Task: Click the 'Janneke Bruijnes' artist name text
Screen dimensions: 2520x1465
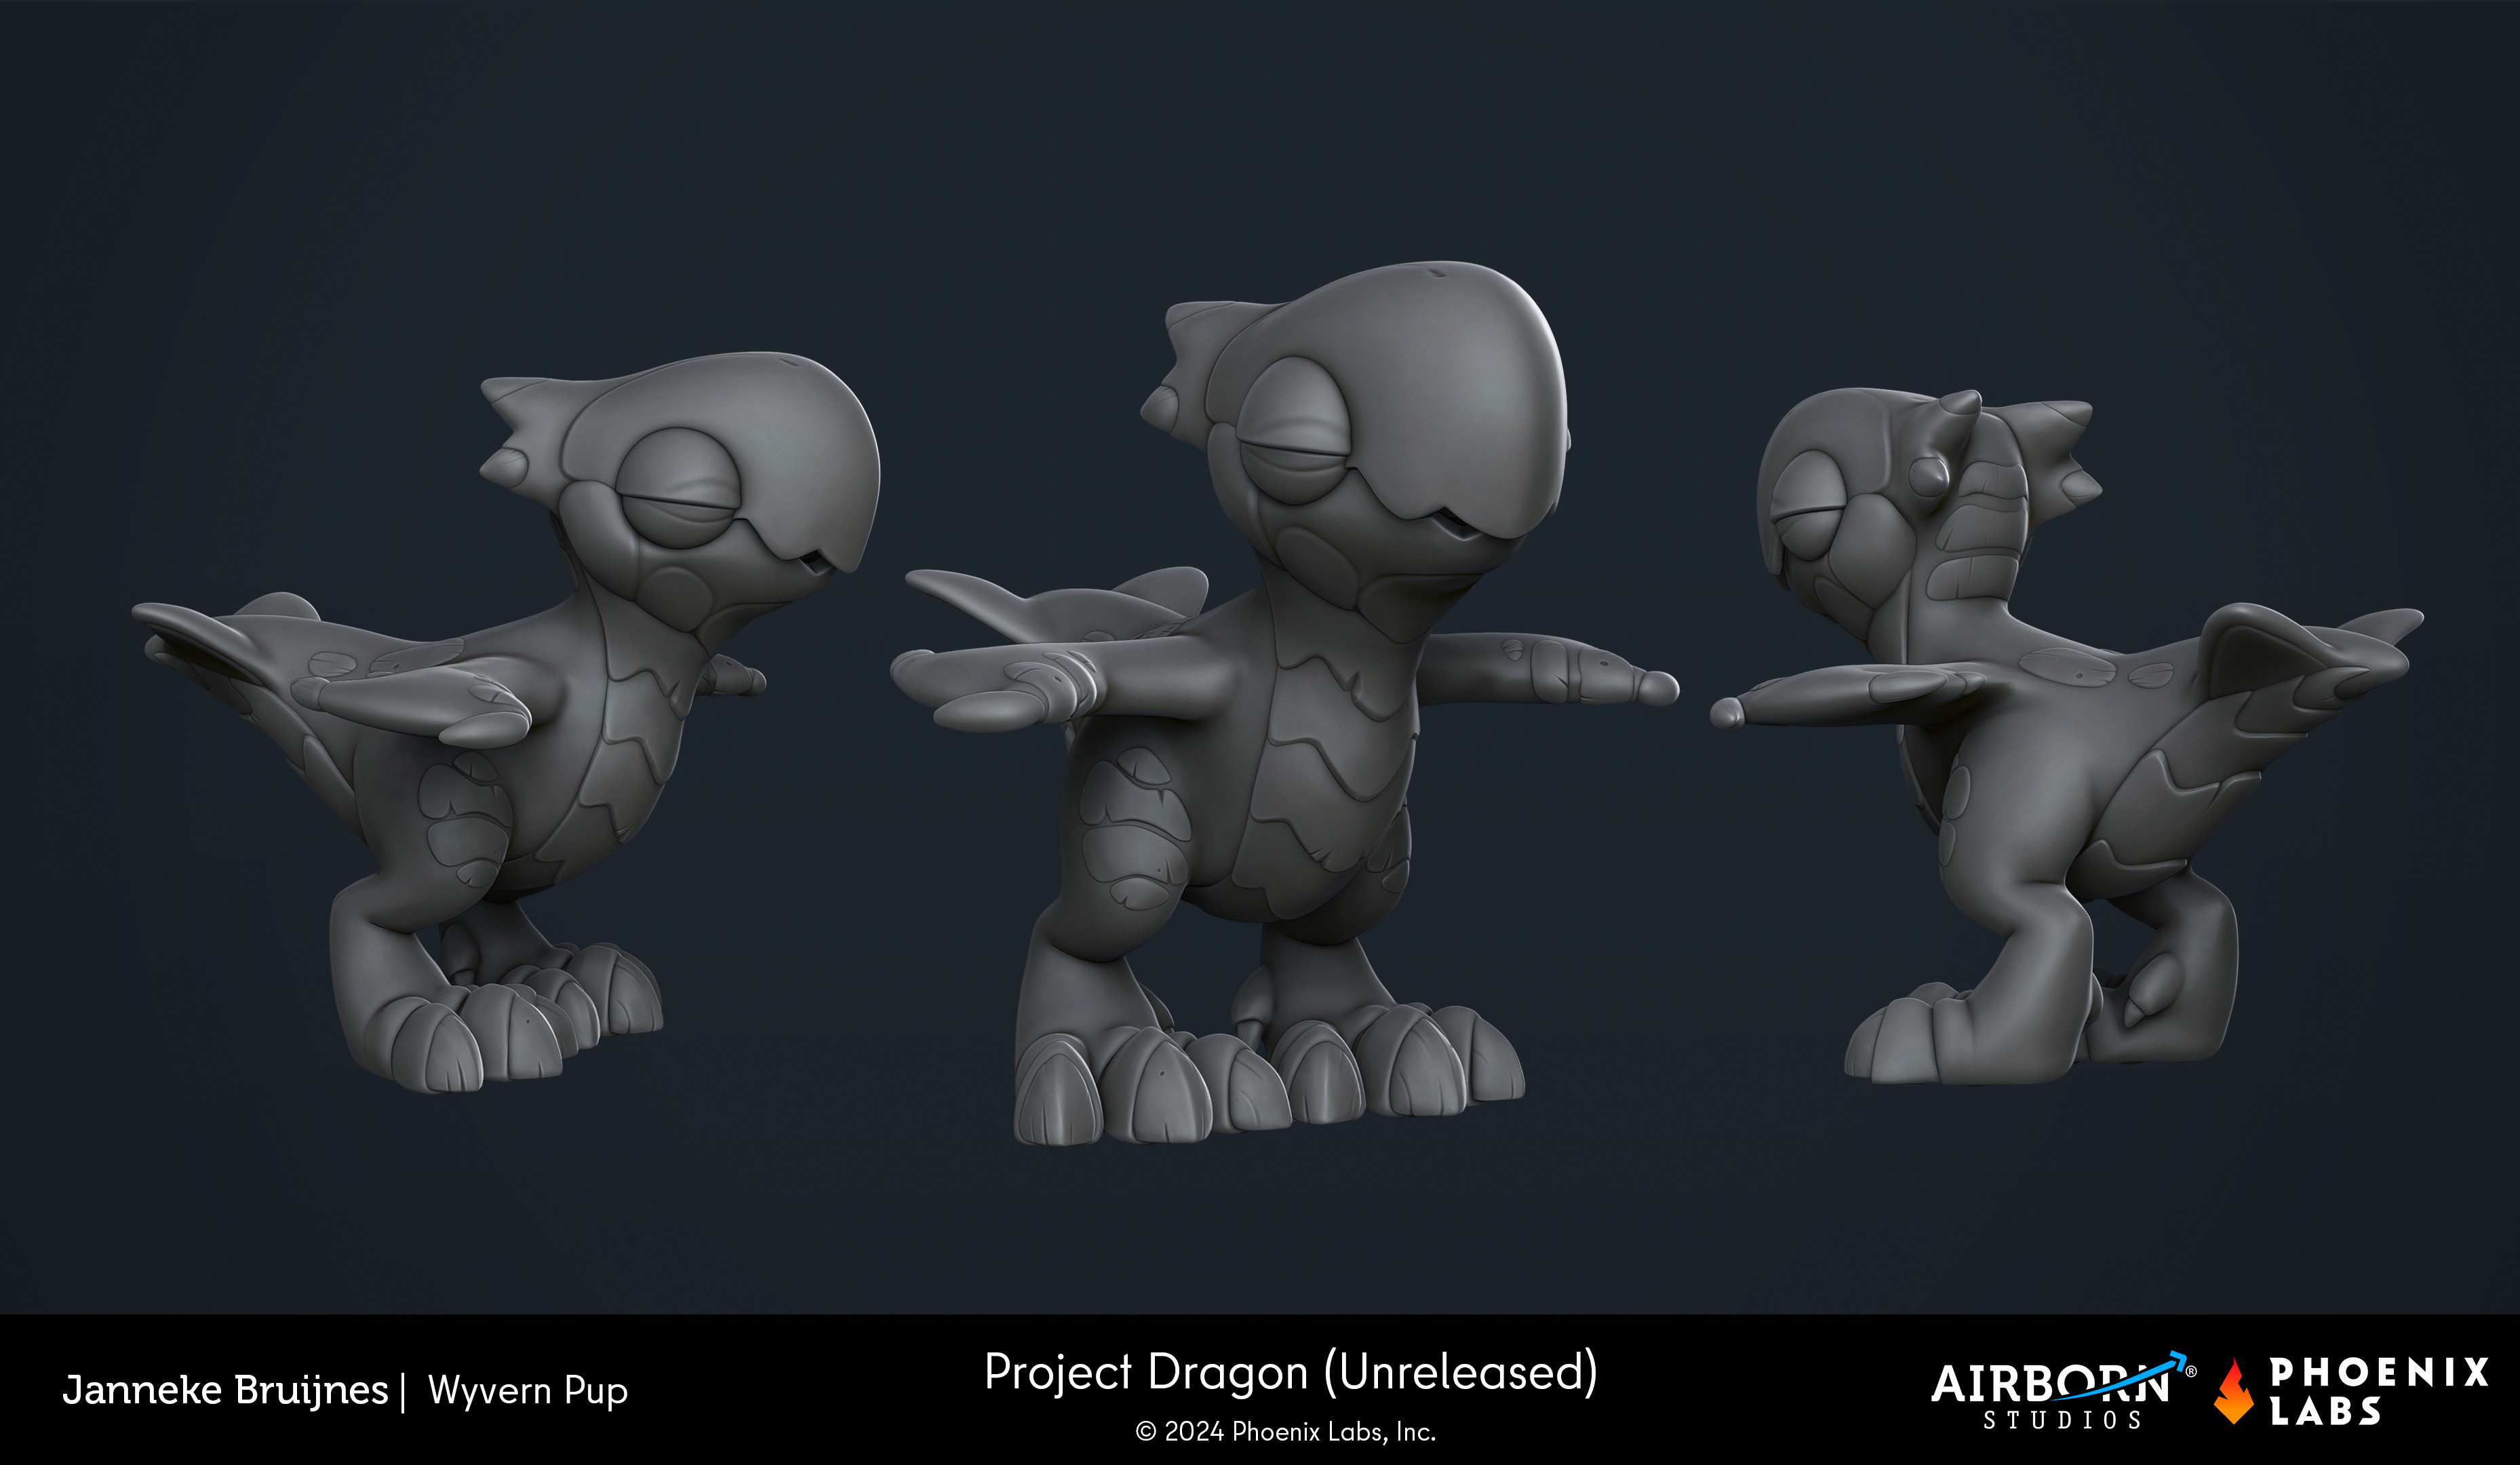Action: tap(225, 1390)
